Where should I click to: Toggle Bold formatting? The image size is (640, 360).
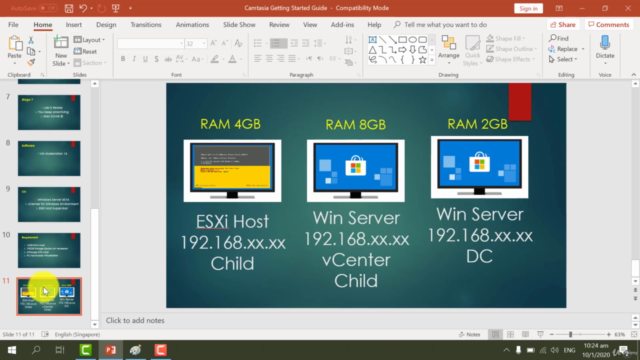(123, 59)
